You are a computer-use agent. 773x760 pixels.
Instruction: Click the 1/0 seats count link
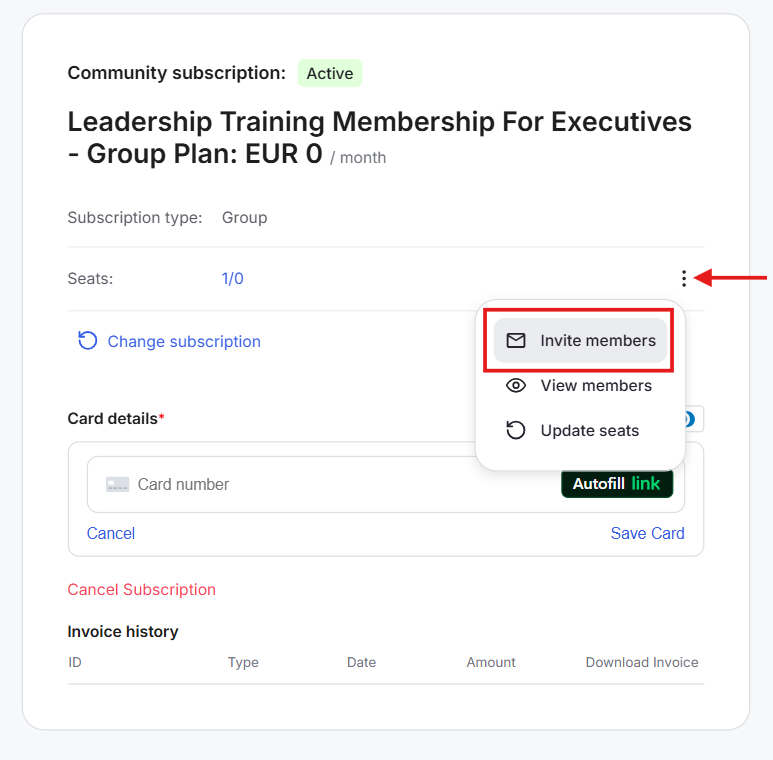coord(232,279)
